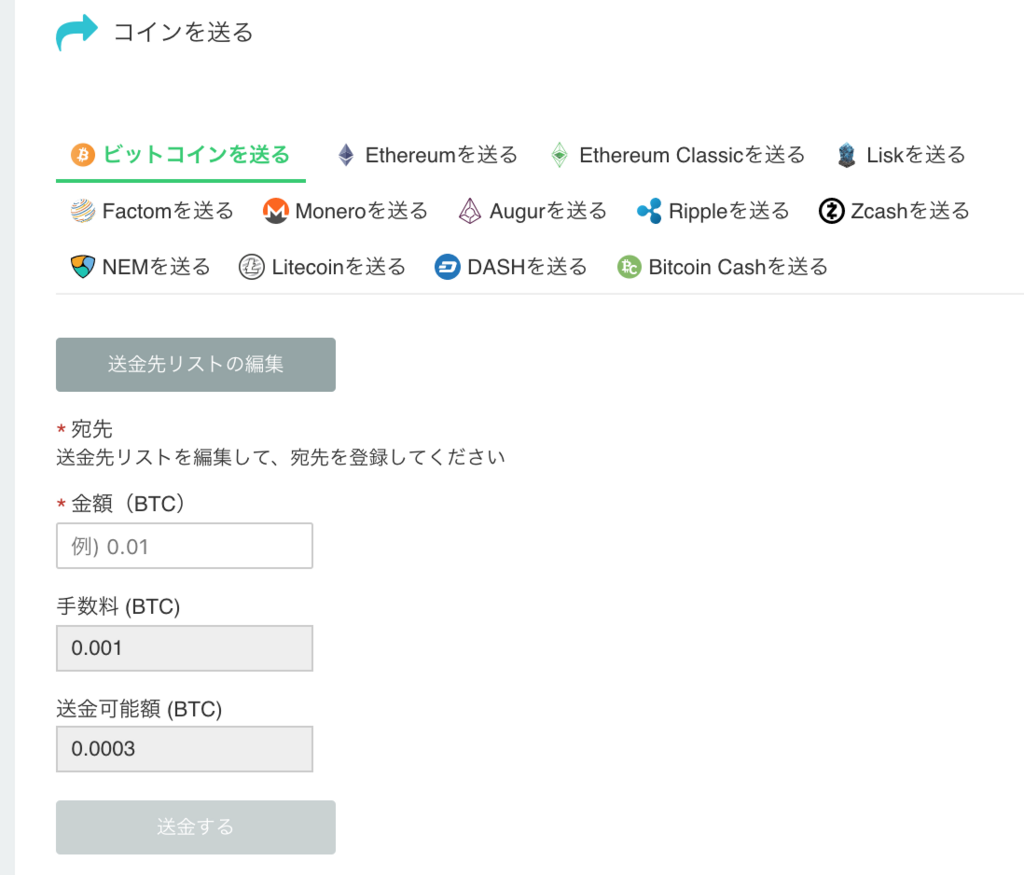Select the Lisk icon
Image resolution: width=1024 pixels, height=875 pixels.
click(x=845, y=155)
